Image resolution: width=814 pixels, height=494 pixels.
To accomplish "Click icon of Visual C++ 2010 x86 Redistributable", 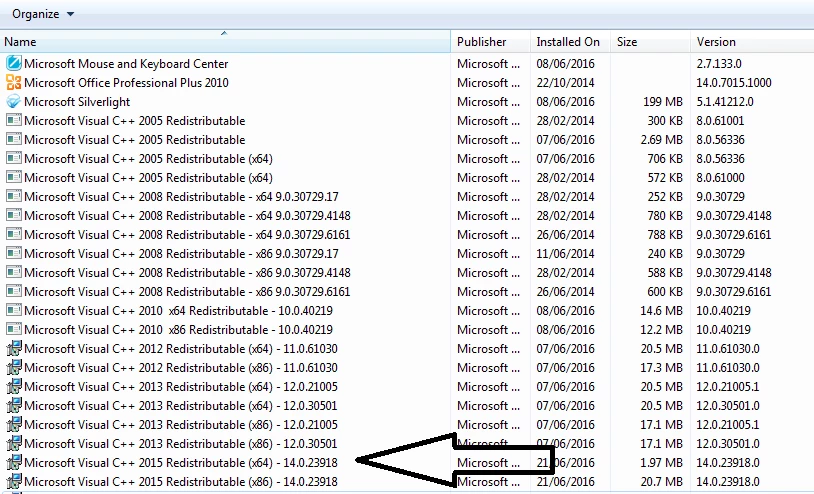I will point(13,330).
